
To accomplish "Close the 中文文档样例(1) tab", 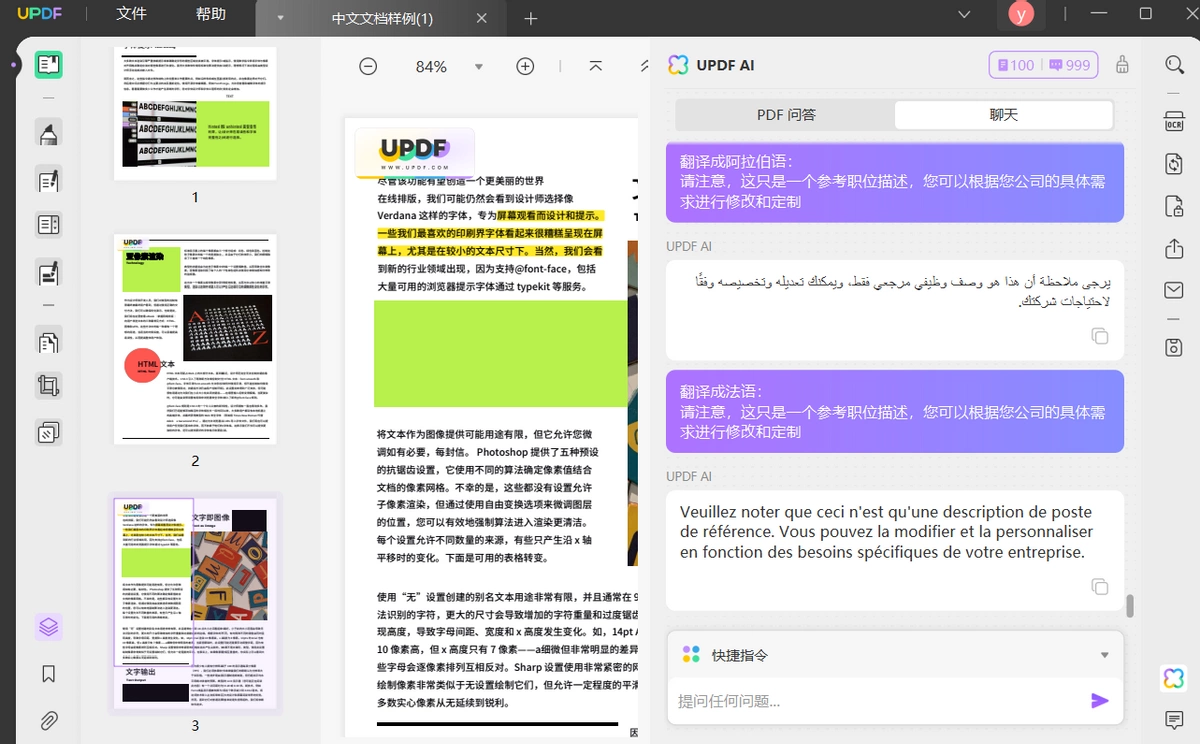I will click(x=482, y=19).
